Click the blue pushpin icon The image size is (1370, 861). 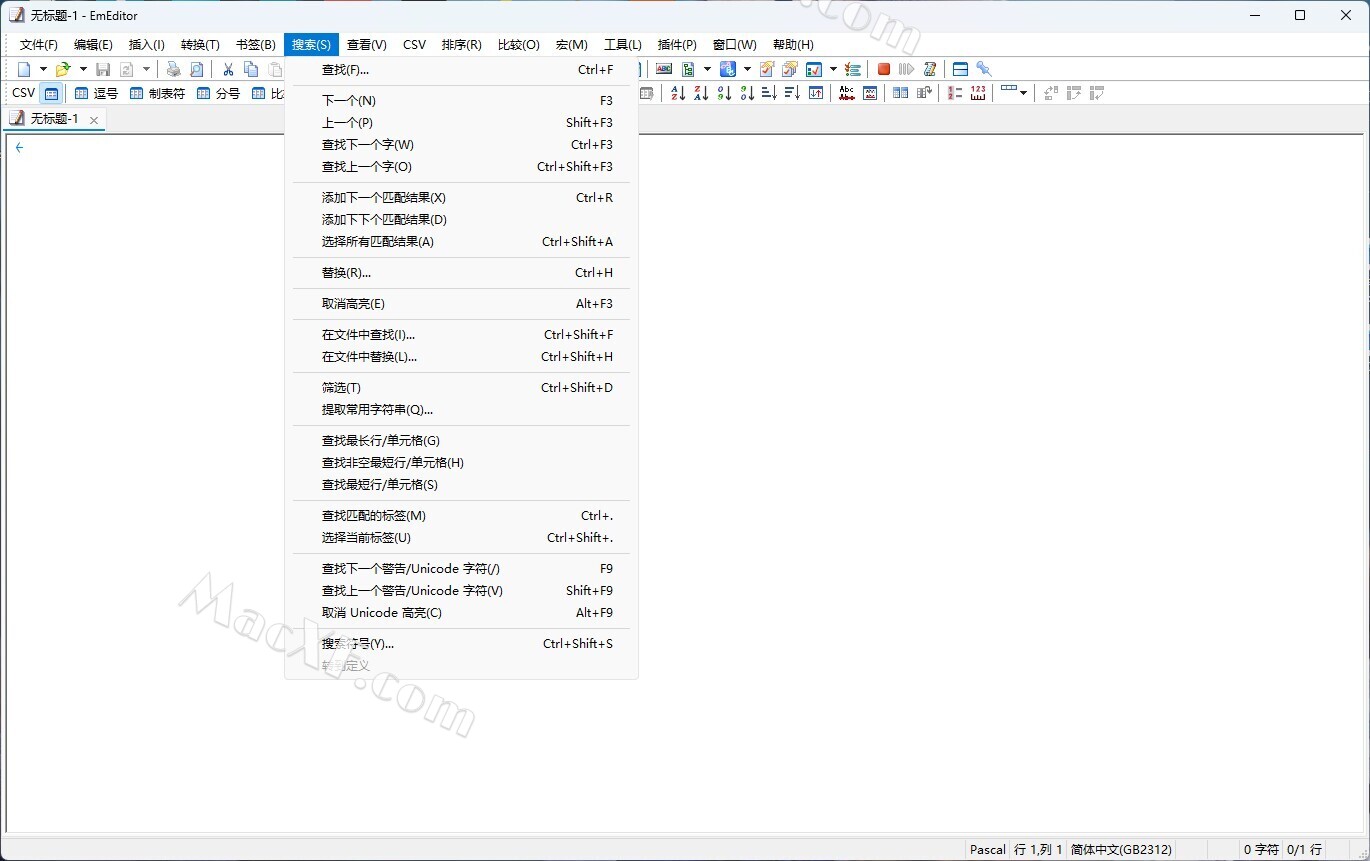point(984,69)
